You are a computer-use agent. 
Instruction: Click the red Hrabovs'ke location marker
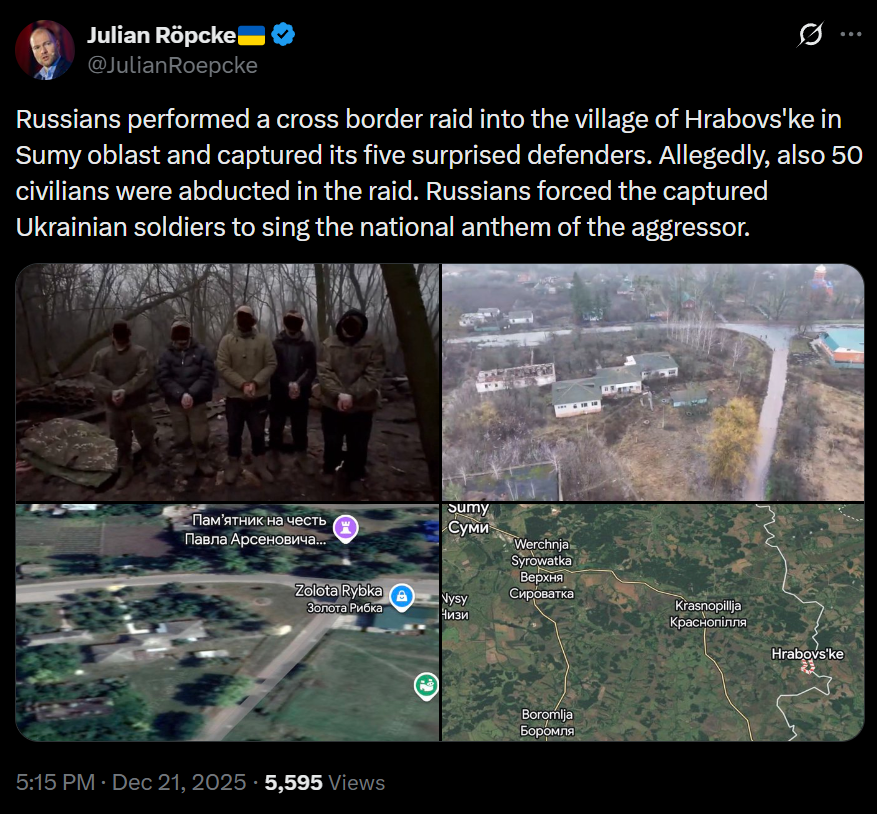(808, 667)
